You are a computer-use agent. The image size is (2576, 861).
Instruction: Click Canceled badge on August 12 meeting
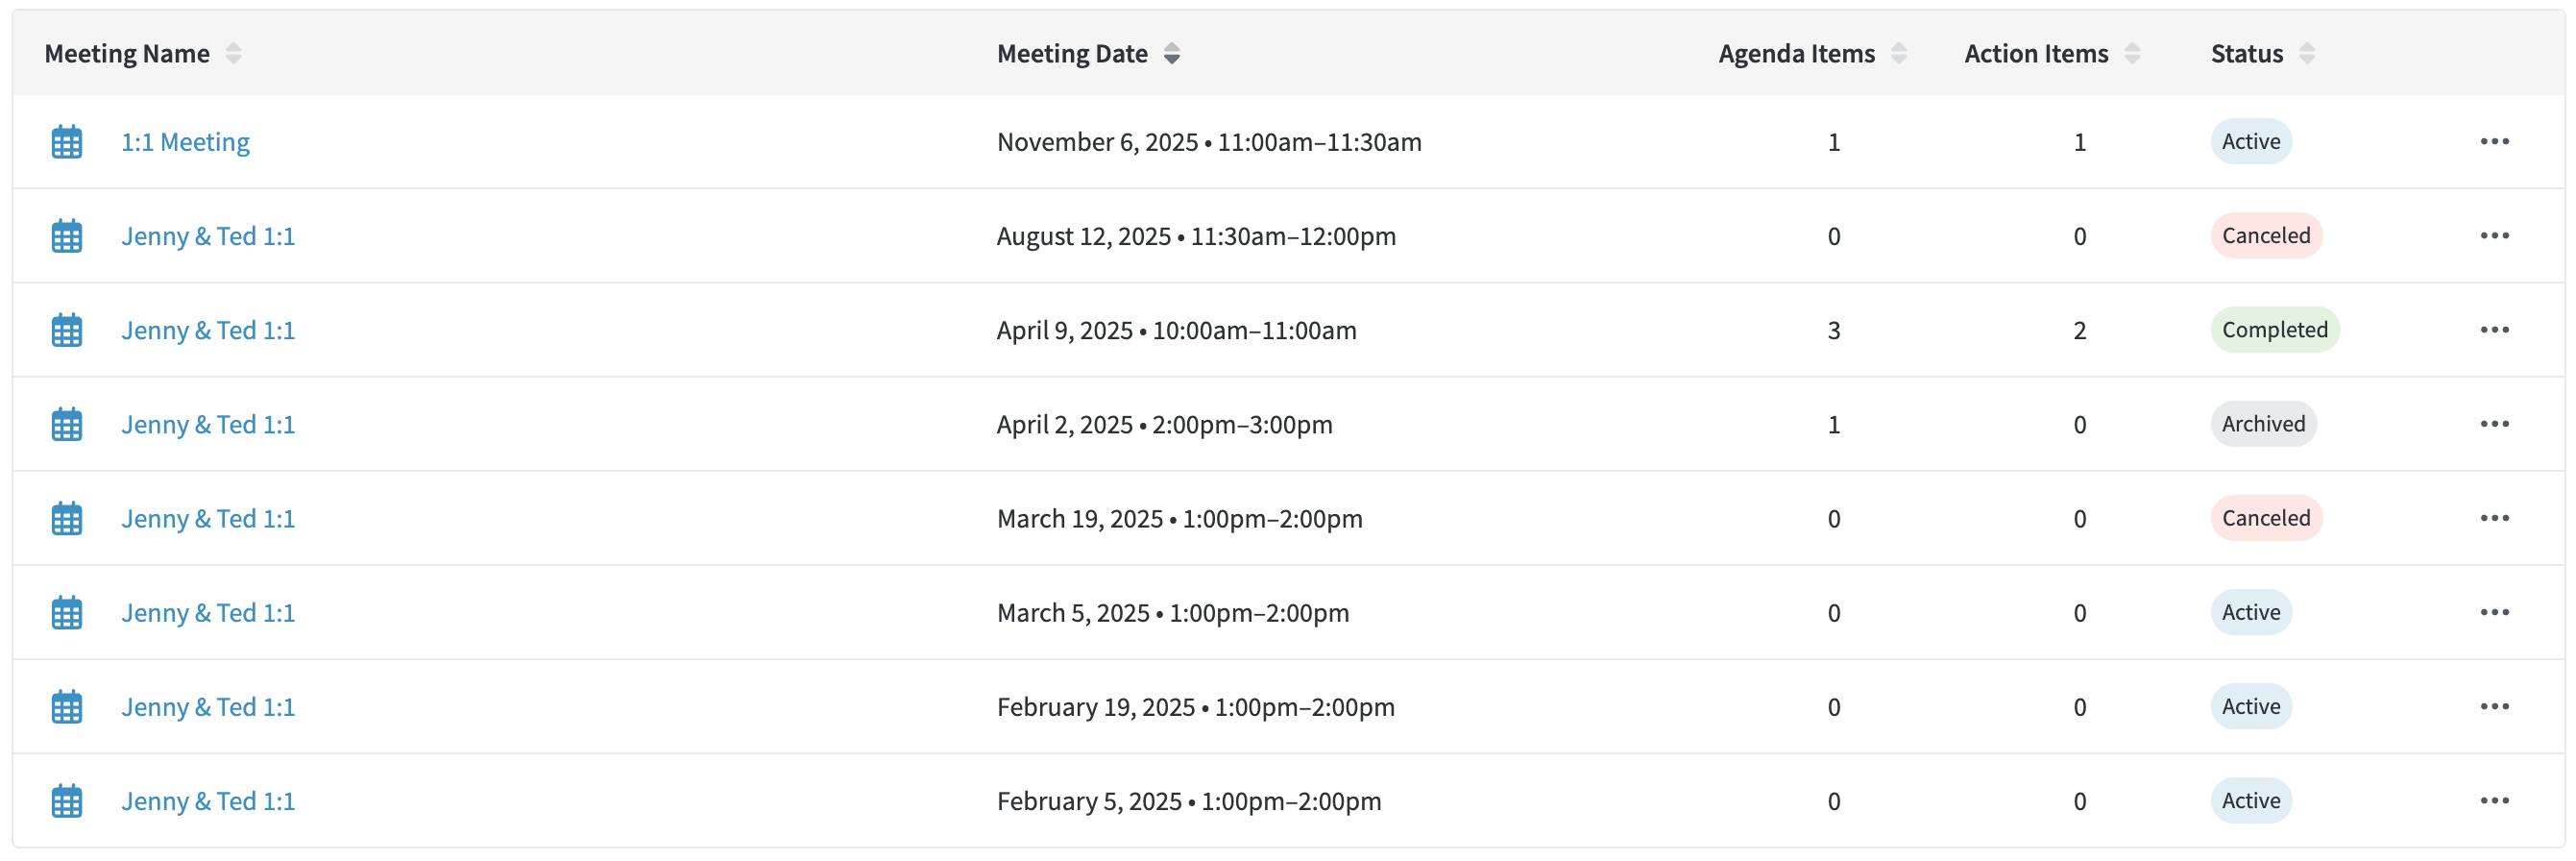click(x=2265, y=236)
